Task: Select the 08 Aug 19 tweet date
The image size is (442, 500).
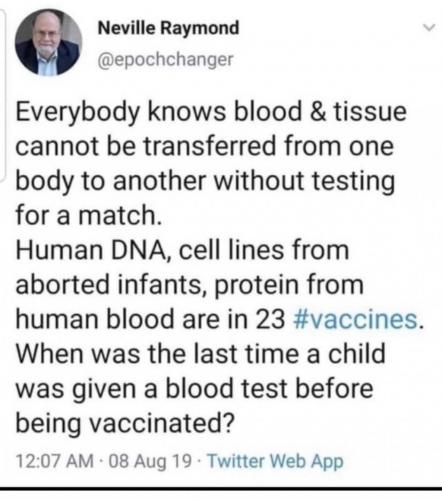Action: tap(150, 461)
